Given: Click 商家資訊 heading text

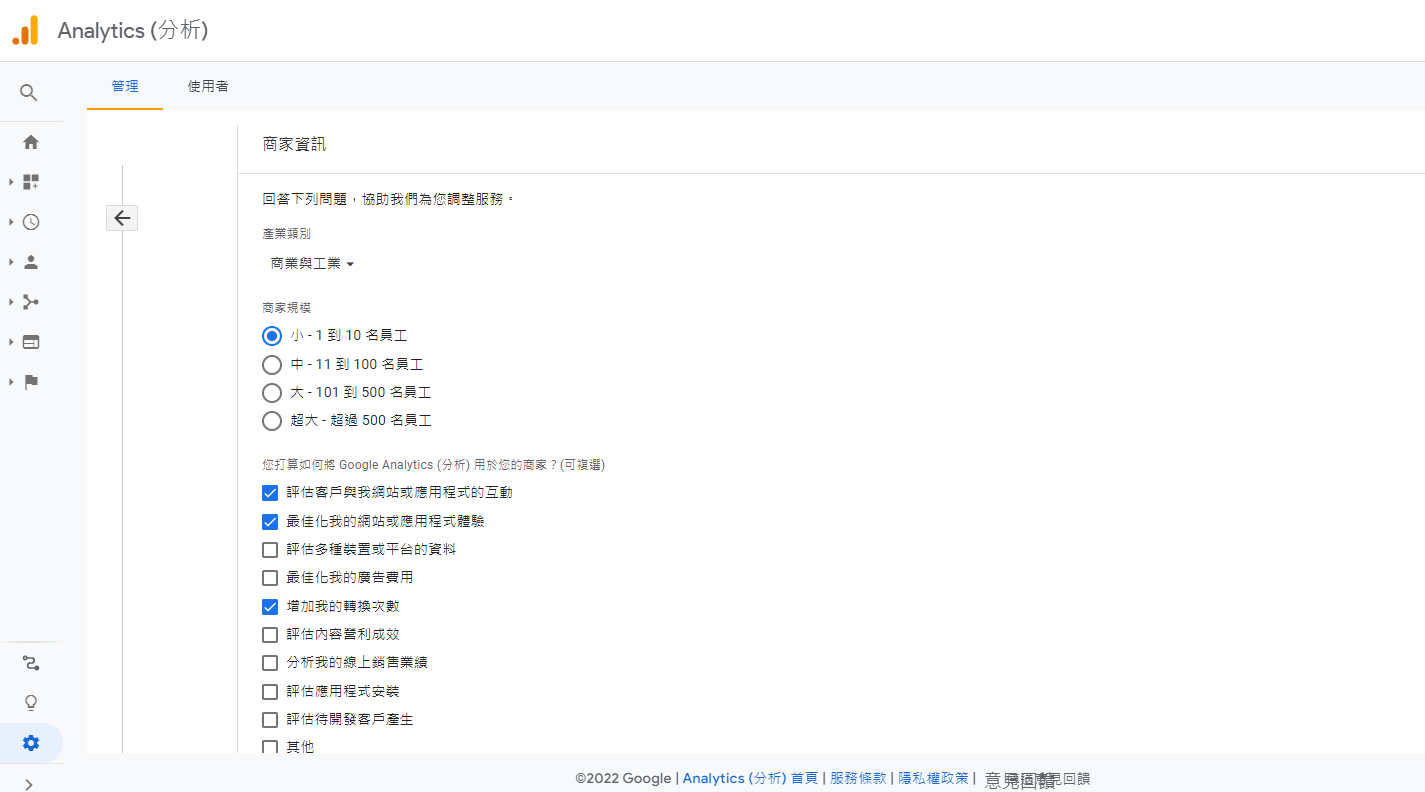Looking at the screenshot, I should point(294,144).
